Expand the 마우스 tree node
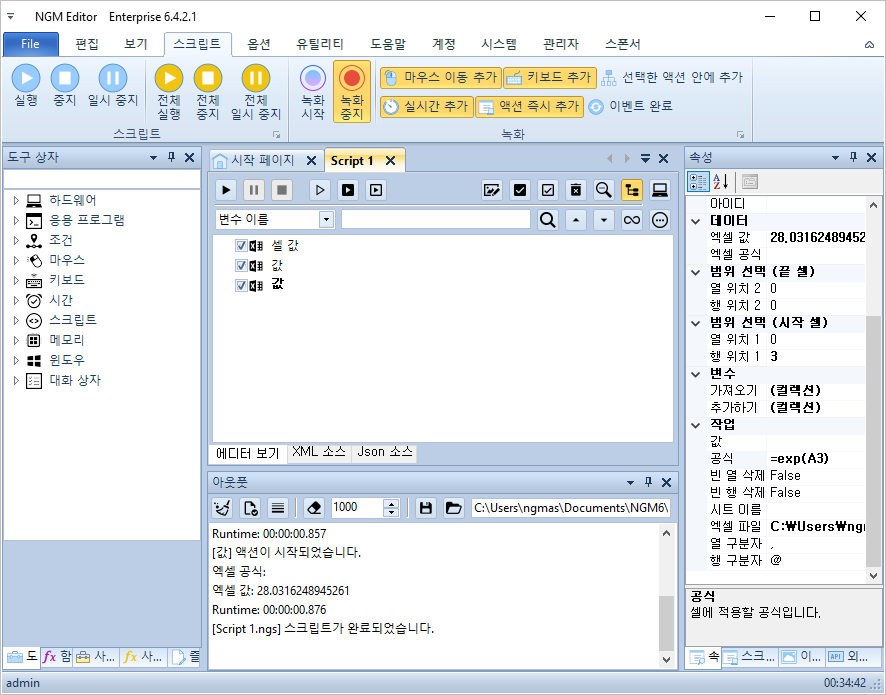This screenshot has width=886, height=695. pos(16,260)
